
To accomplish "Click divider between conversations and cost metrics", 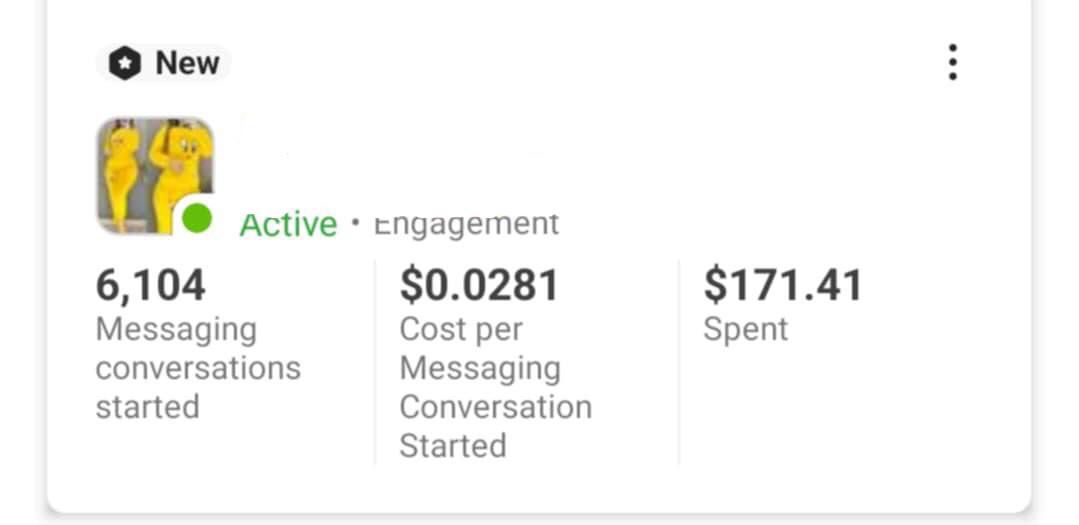I will point(375,362).
